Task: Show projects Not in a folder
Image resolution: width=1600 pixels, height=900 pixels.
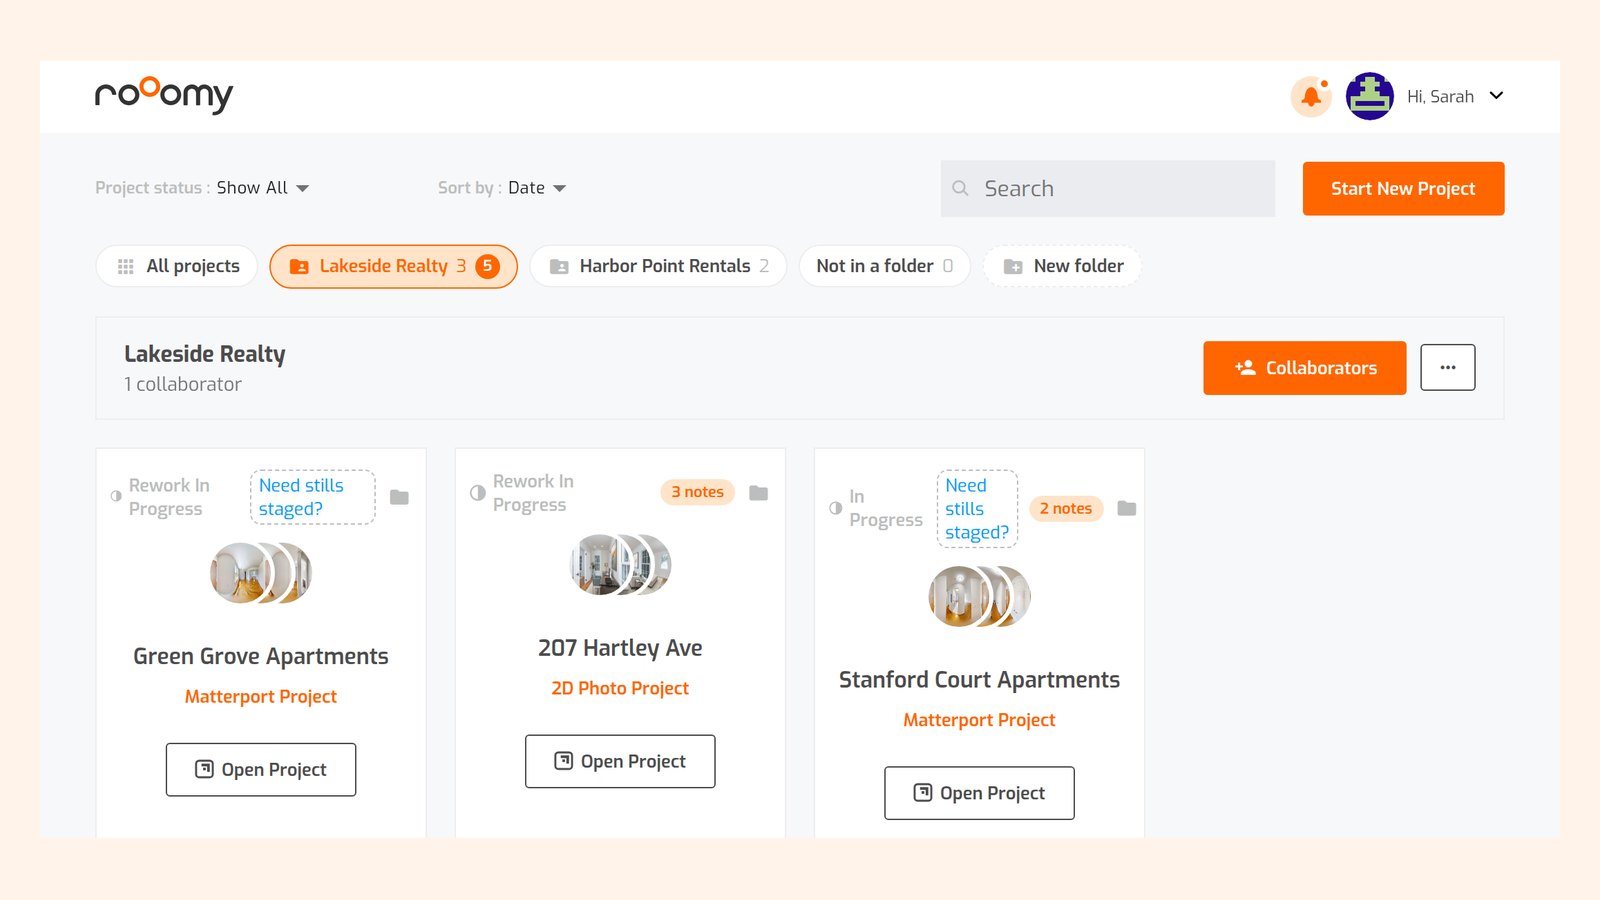Action: (x=884, y=266)
